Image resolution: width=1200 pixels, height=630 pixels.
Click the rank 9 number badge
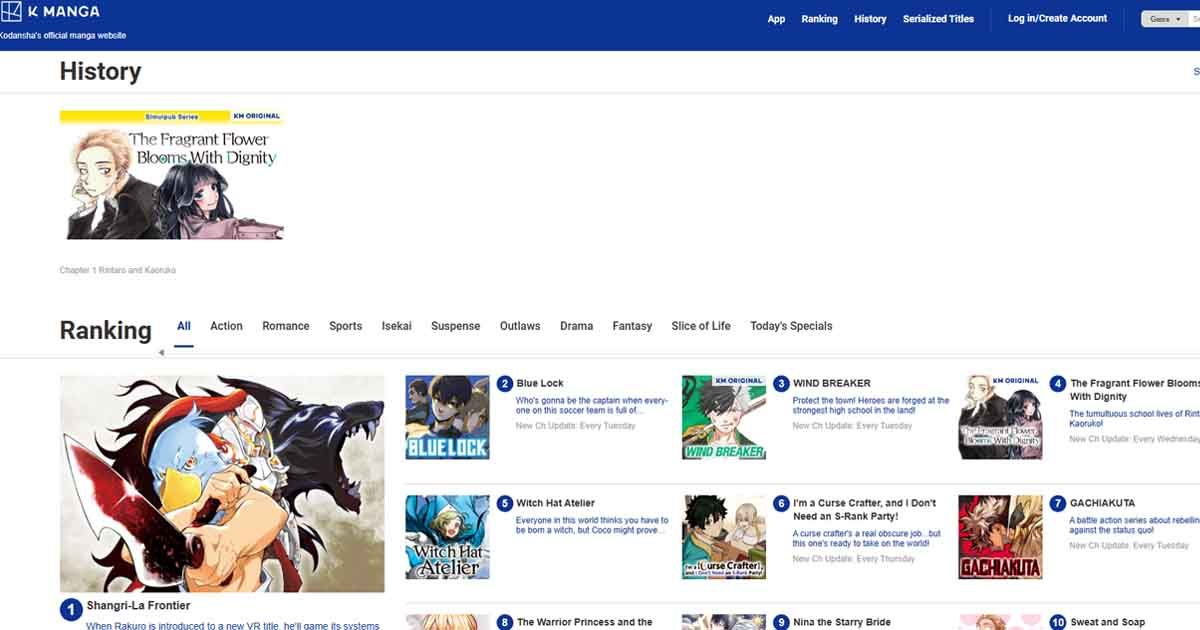(782, 622)
